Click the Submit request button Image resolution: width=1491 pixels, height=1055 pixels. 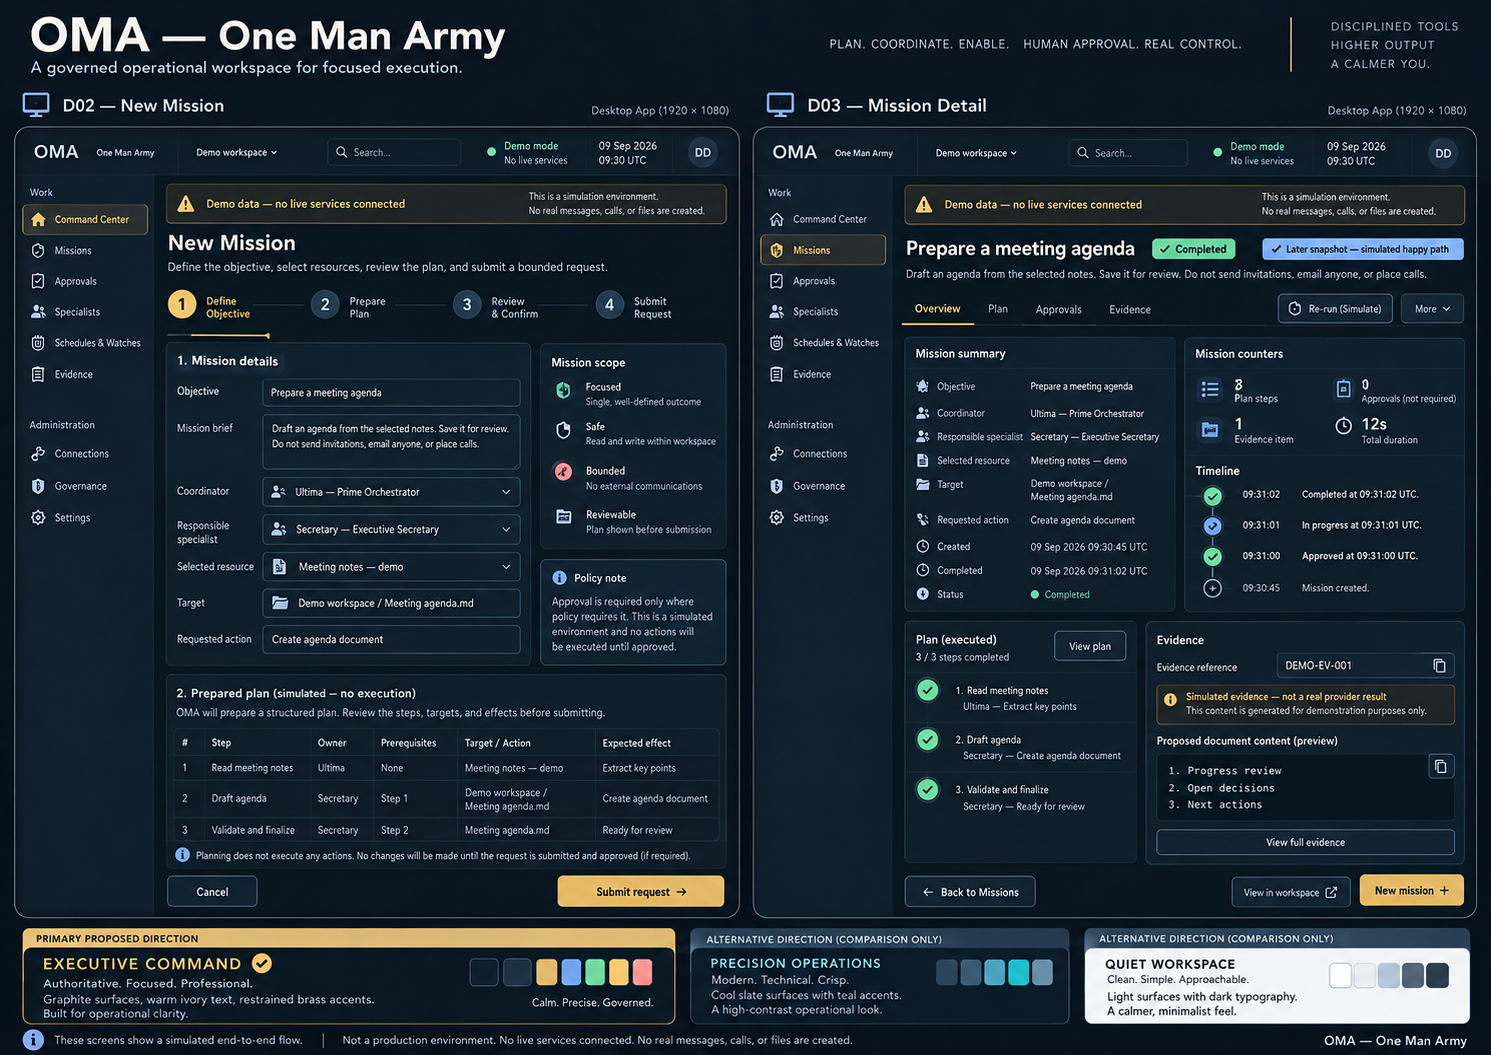[641, 891]
